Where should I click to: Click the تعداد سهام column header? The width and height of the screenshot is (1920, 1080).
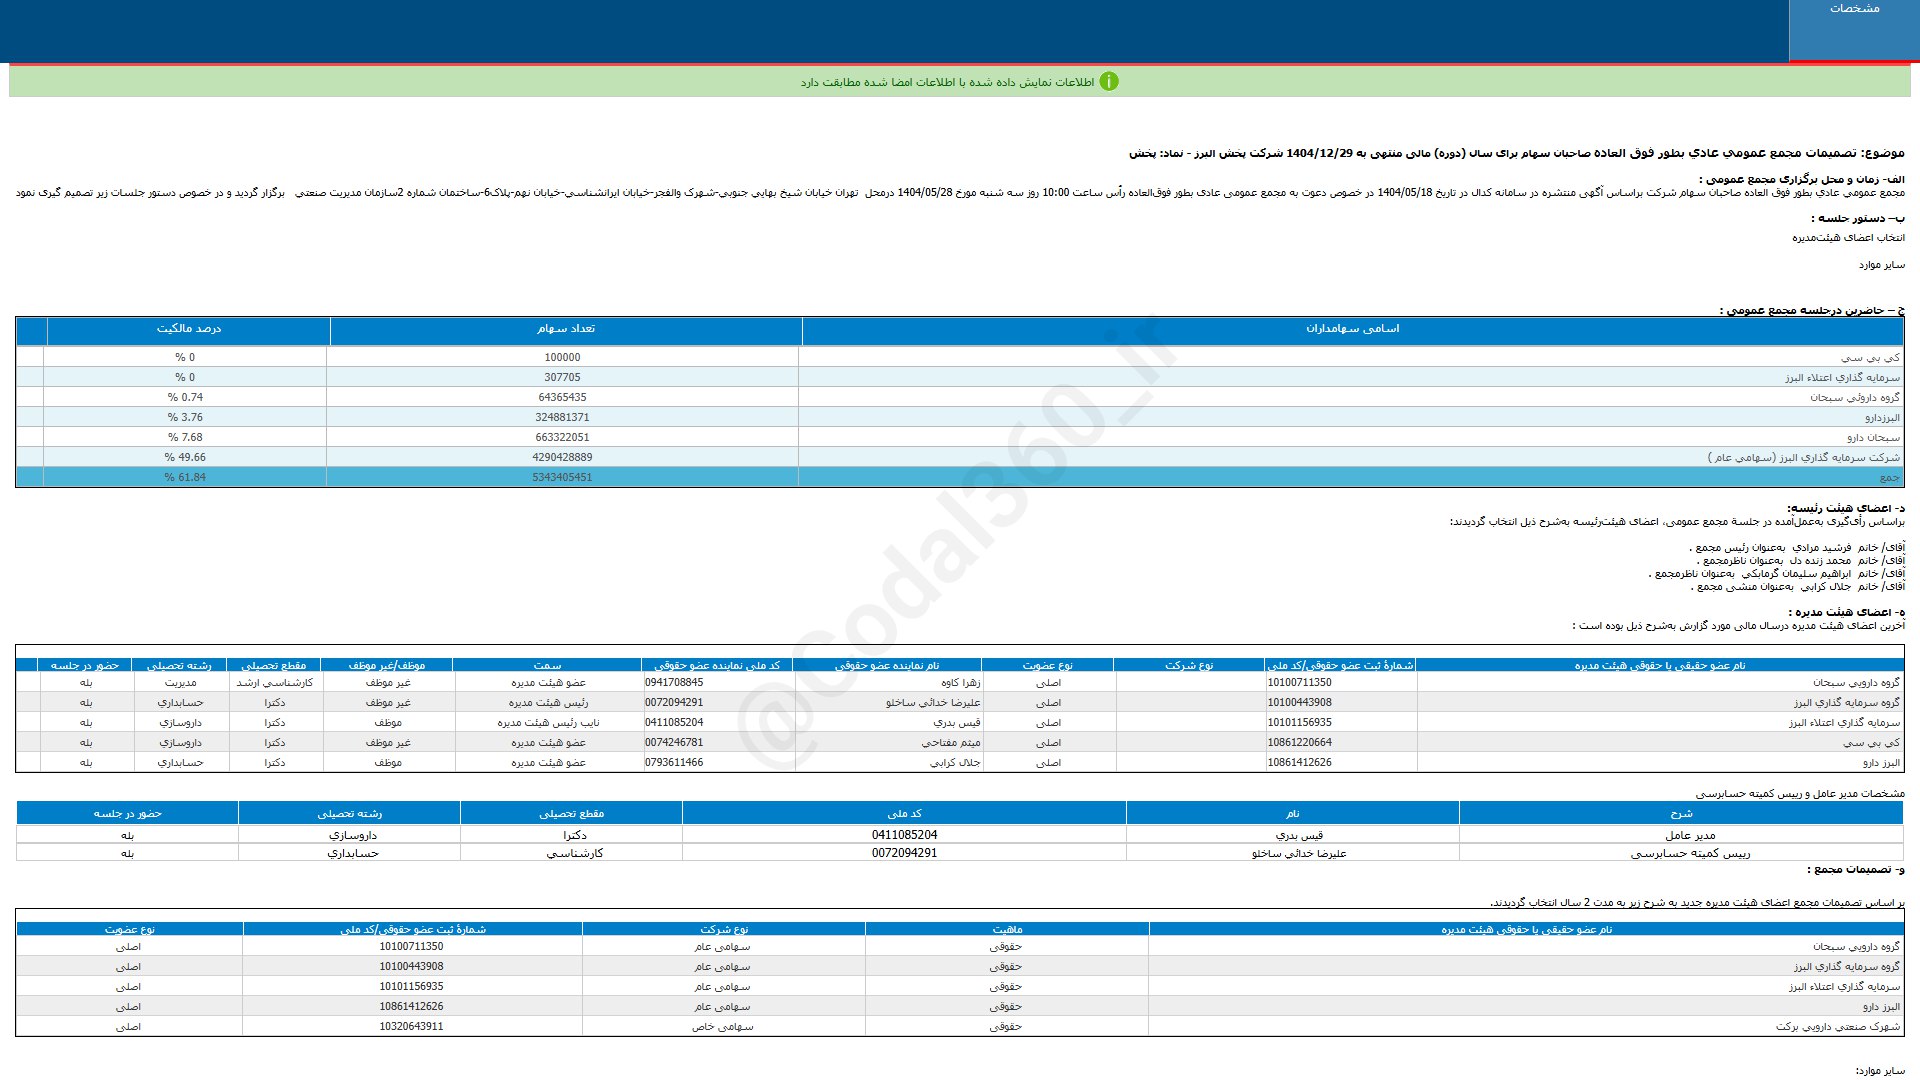tap(565, 329)
